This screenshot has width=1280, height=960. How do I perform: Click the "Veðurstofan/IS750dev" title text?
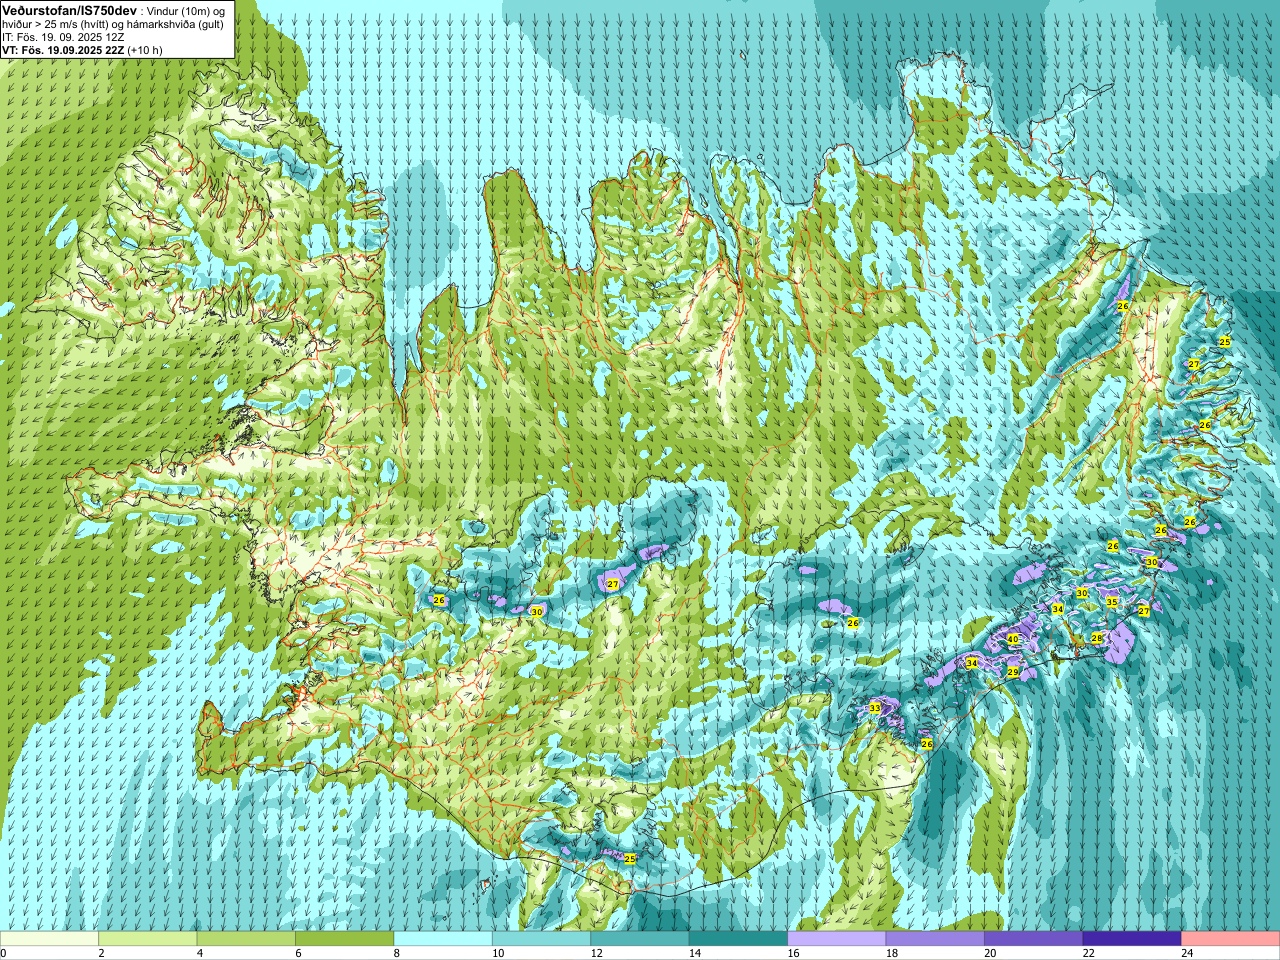coord(70,9)
